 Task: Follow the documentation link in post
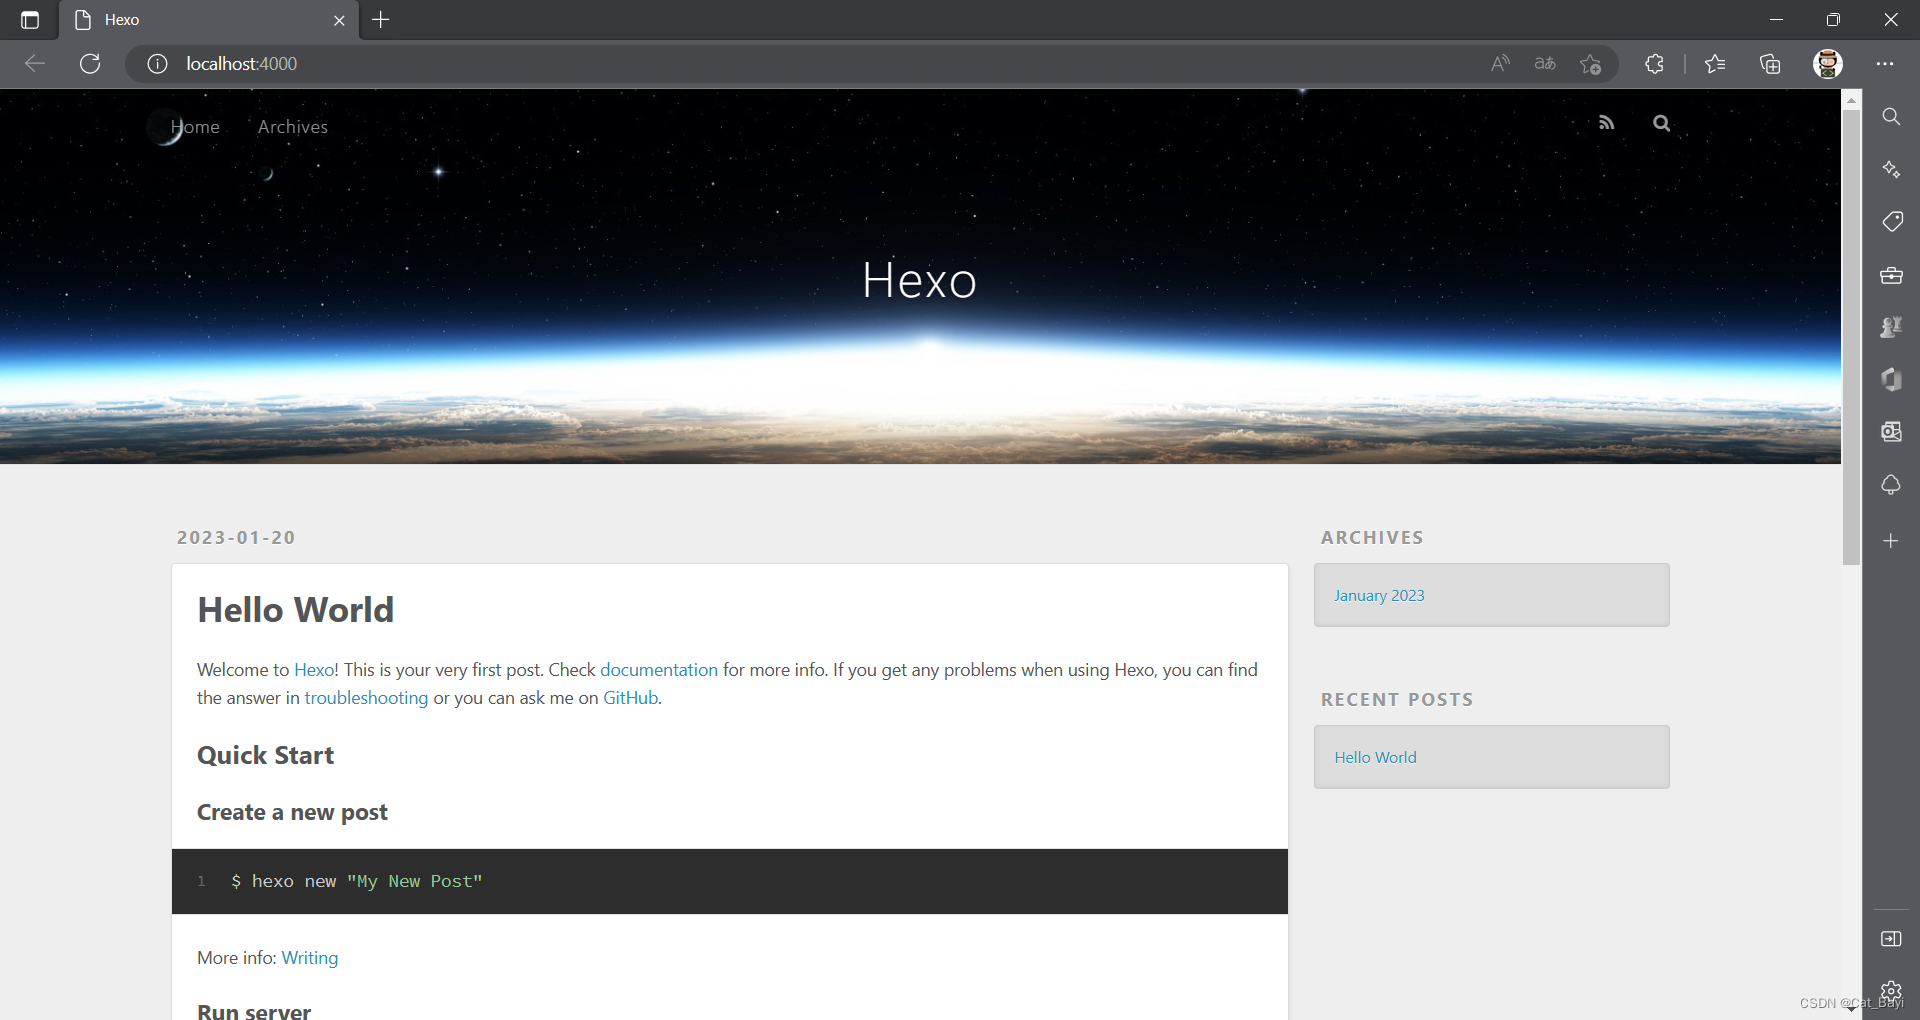[658, 670]
